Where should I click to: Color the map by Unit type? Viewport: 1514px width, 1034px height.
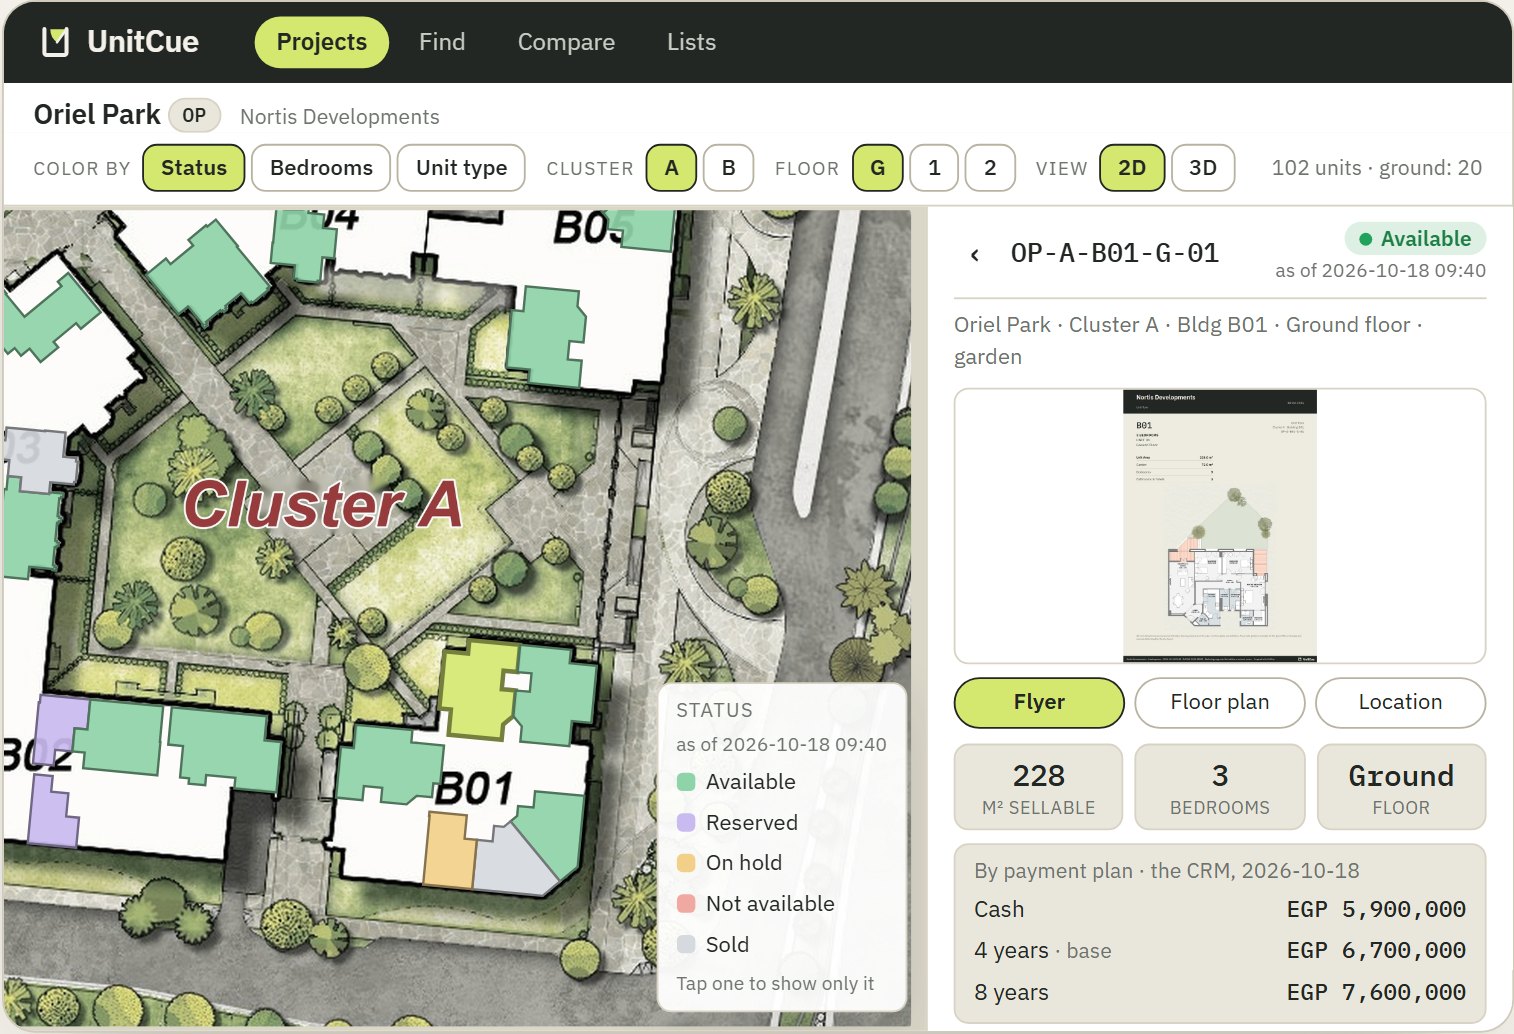point(462,168)
